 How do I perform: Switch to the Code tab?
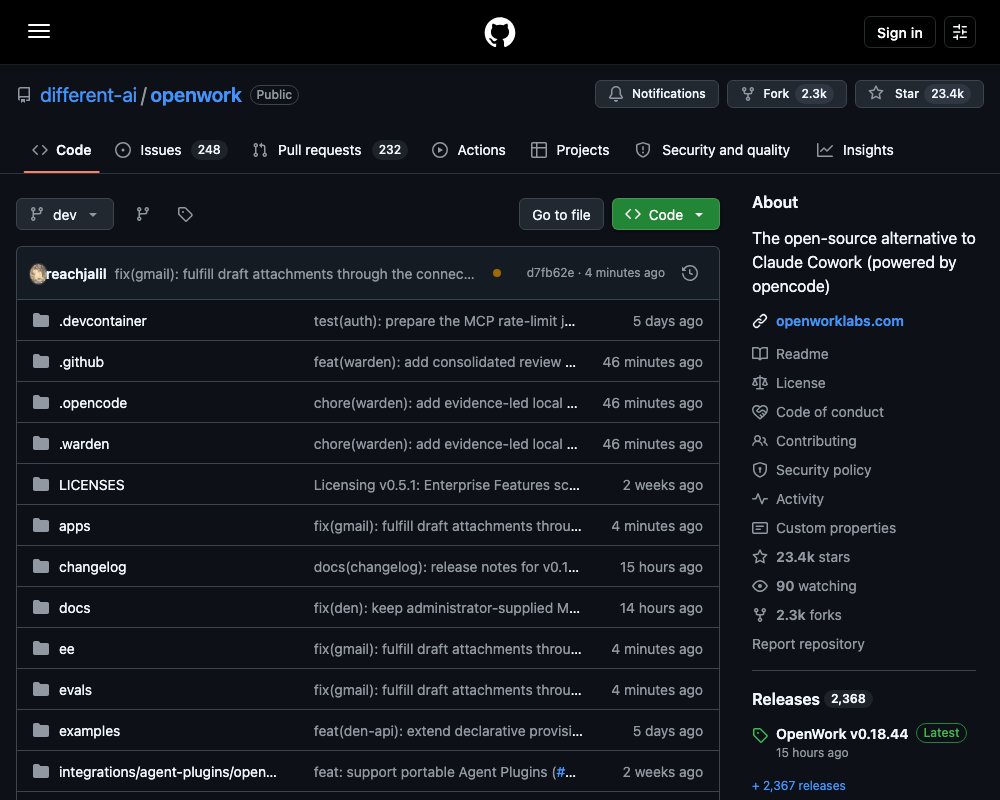click(62, 150)
